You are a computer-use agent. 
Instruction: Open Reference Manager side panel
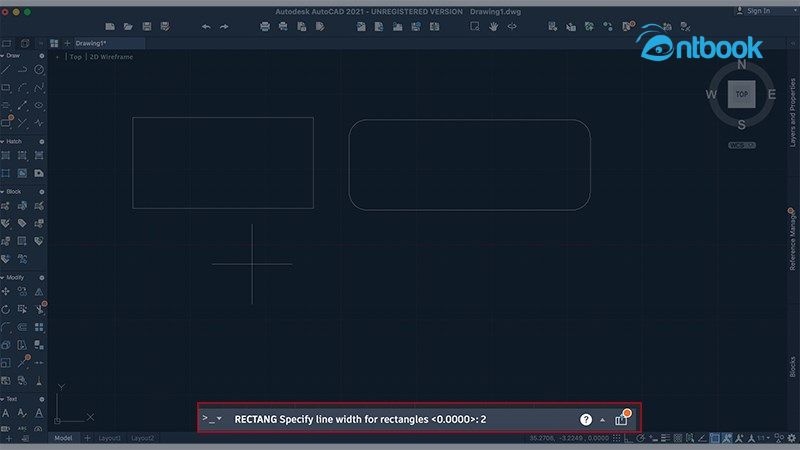792,239
